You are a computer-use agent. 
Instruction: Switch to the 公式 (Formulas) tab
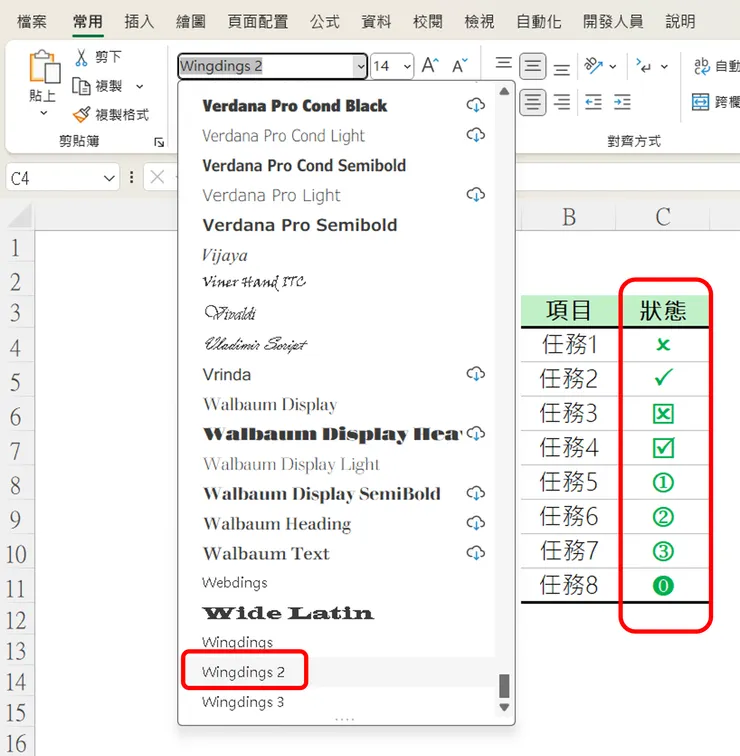click(325, 22)
